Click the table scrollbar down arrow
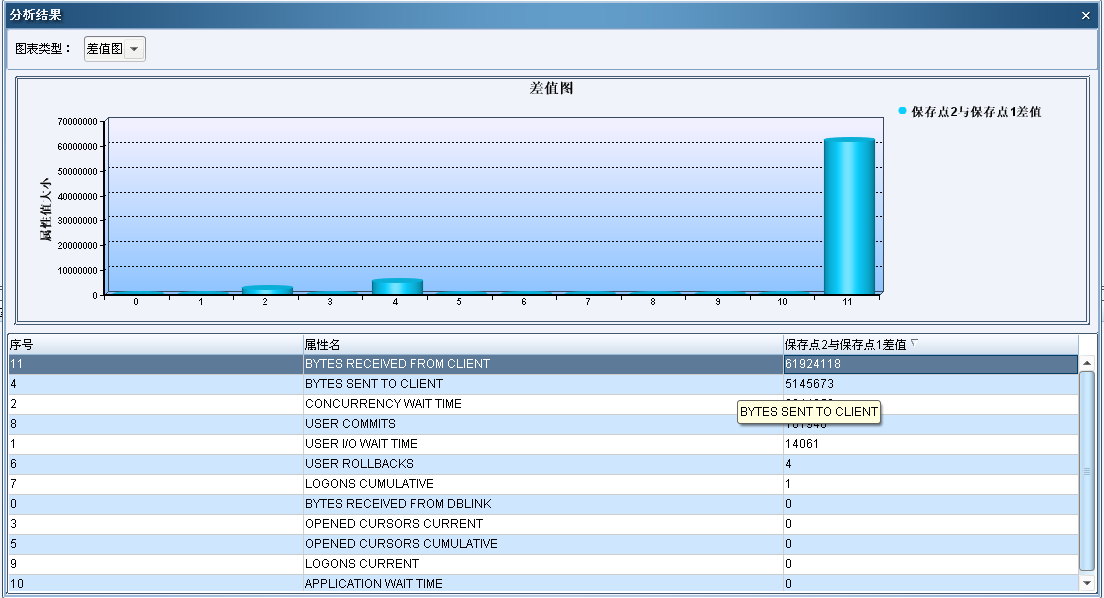1104x598 pixels. (x=1087, y=582)
